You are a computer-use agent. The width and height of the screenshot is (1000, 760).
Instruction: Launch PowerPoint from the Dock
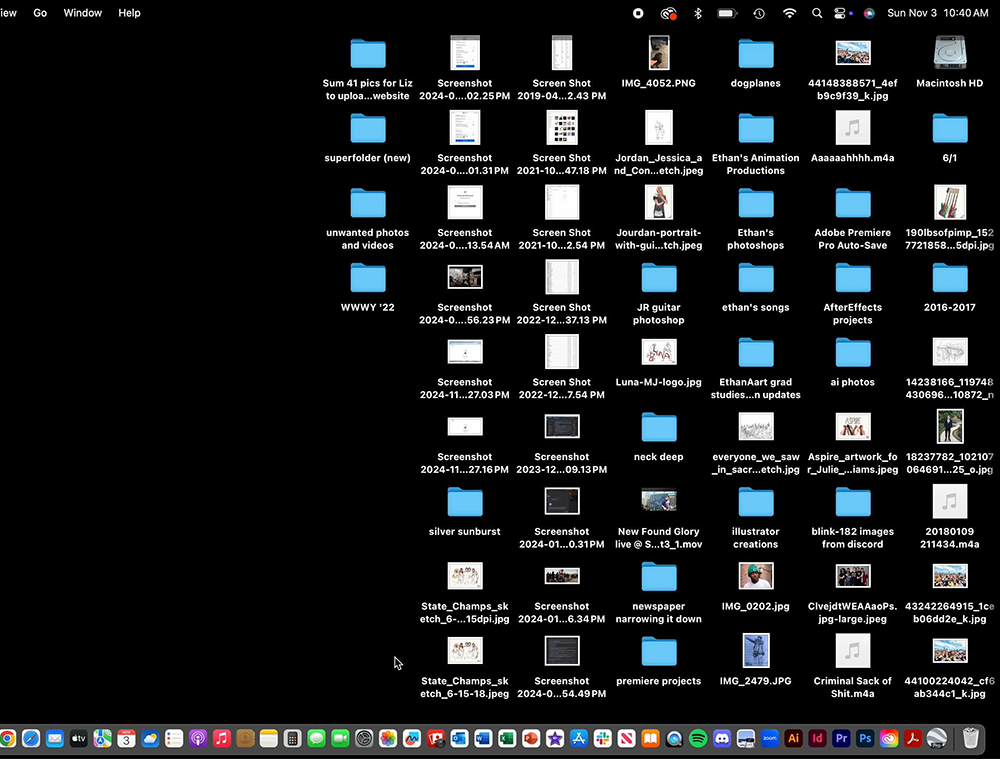point(531,738)
